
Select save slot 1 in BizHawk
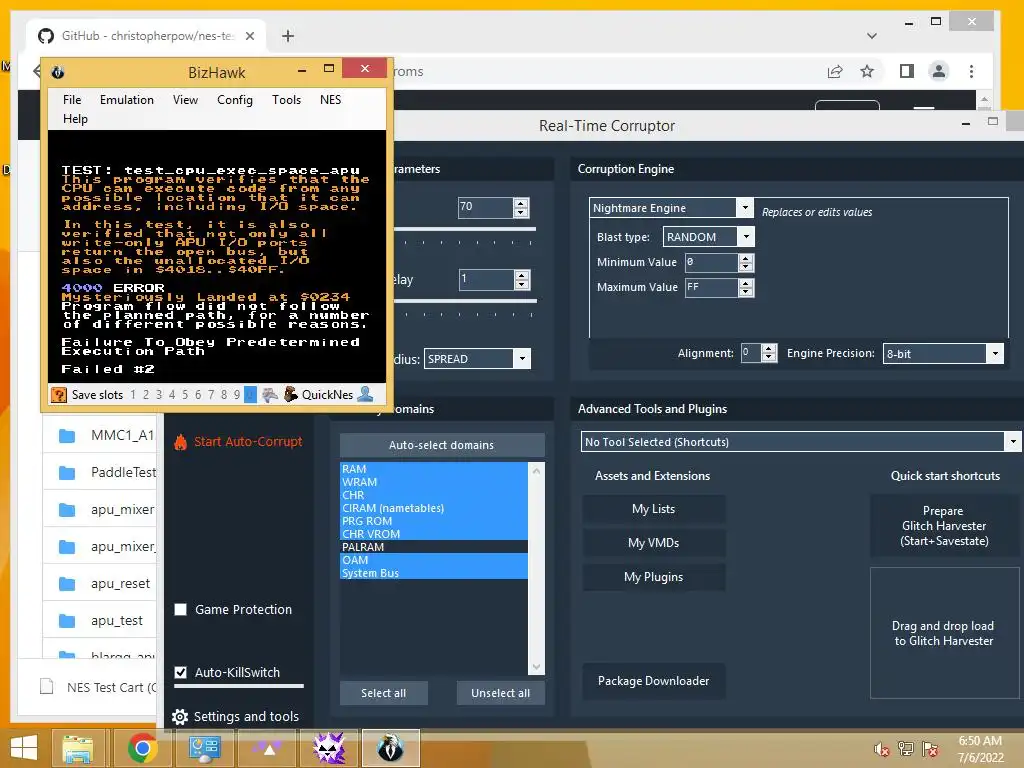pyautogui.click(x=133, y=394)
